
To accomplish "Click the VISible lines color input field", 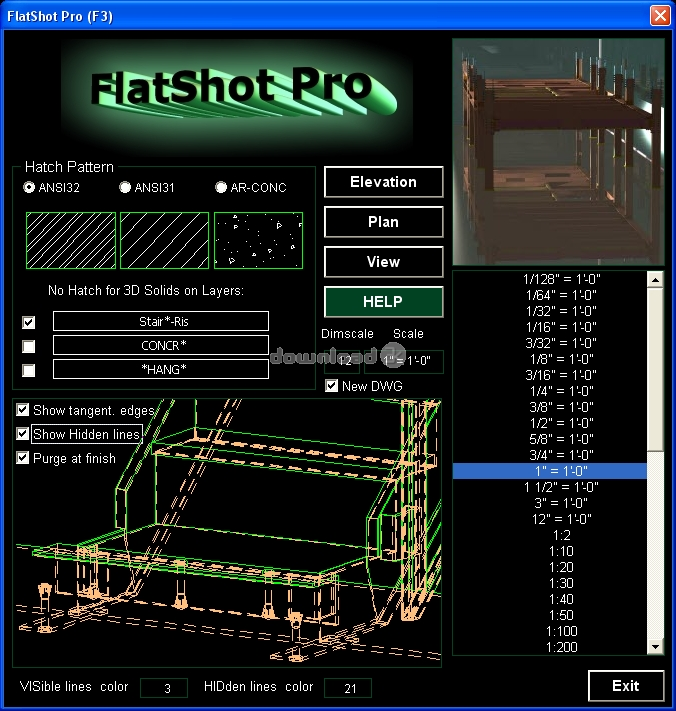I will [x=164, y=688].
